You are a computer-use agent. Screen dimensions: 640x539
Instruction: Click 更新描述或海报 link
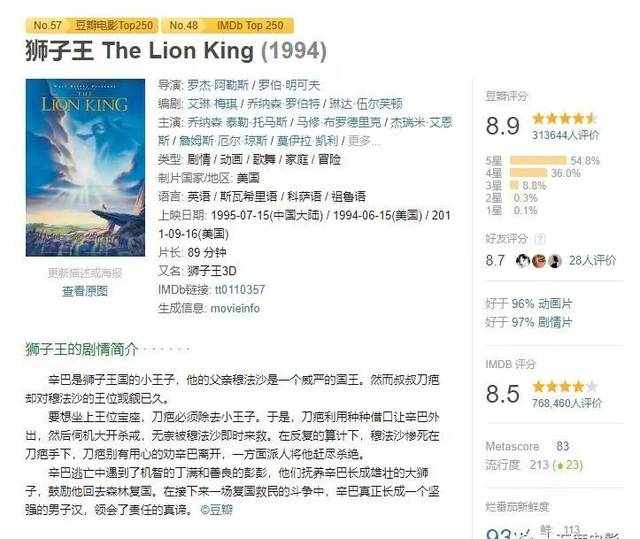[x=85, y=273]
